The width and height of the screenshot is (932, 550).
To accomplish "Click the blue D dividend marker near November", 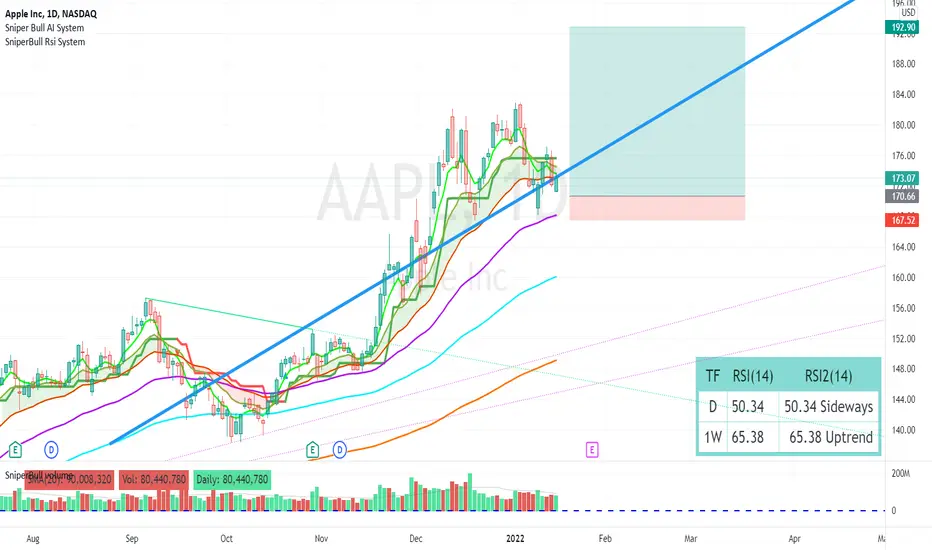I will (x=340, y=450).
